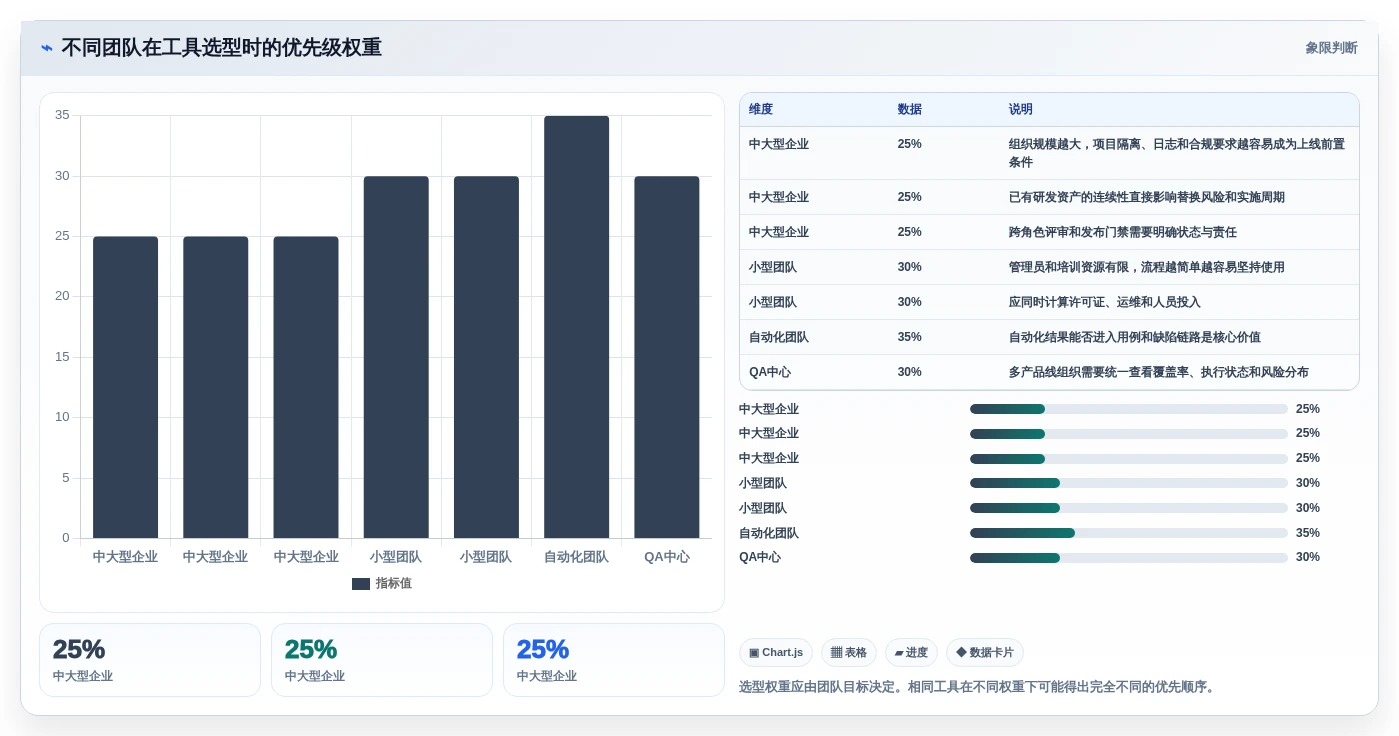Image resolution: width=1399 pixels, height=736 pixels.
Task: Click the y-axis tick label 10
Action: click(x=63, y=418)
